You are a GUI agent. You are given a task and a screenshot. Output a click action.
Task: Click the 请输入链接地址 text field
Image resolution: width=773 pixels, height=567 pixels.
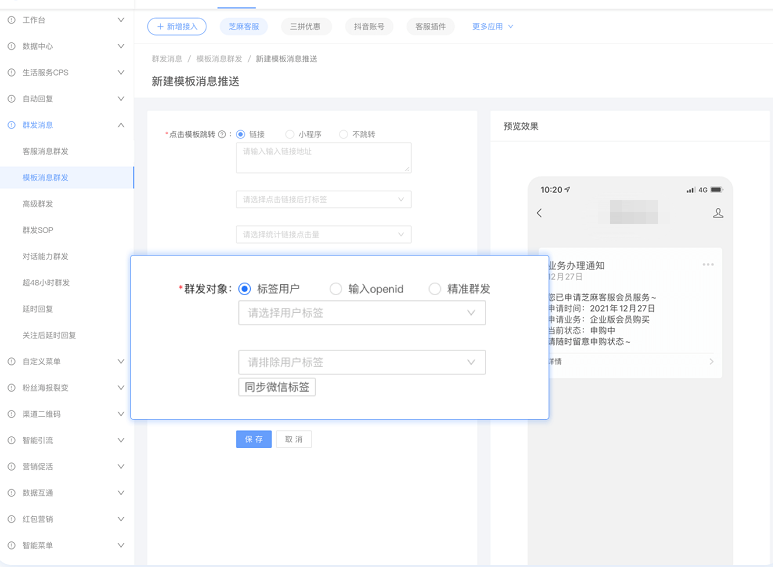324,157
